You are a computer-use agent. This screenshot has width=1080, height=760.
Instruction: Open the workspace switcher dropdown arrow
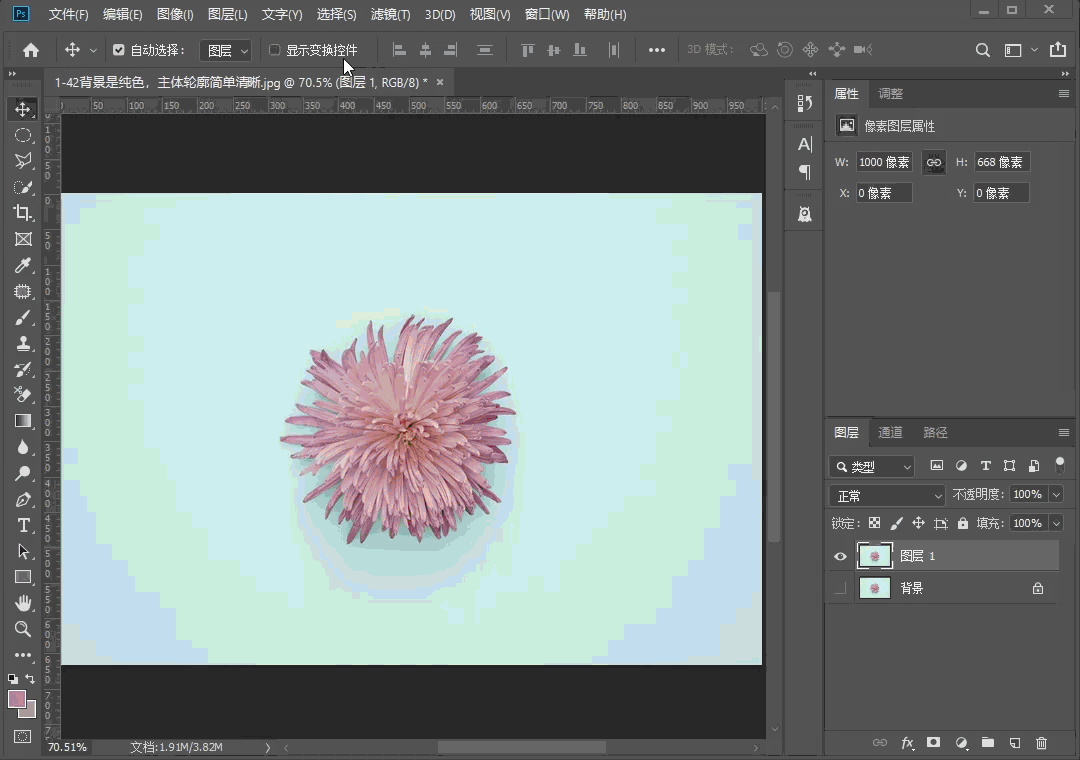click(1034, 50)
